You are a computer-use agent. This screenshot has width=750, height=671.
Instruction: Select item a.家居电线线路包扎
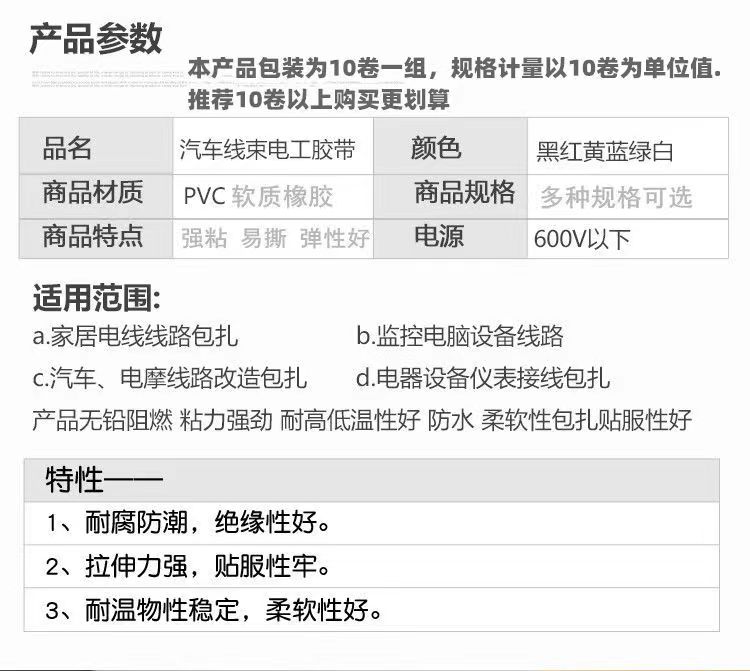point(135,336)
